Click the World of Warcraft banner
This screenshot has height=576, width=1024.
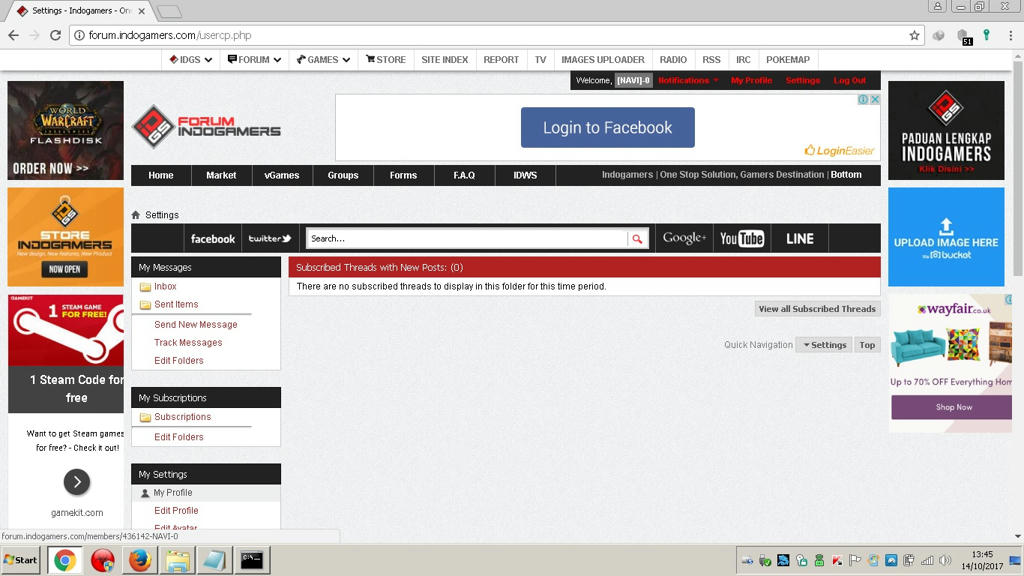(x=65, y=130)
